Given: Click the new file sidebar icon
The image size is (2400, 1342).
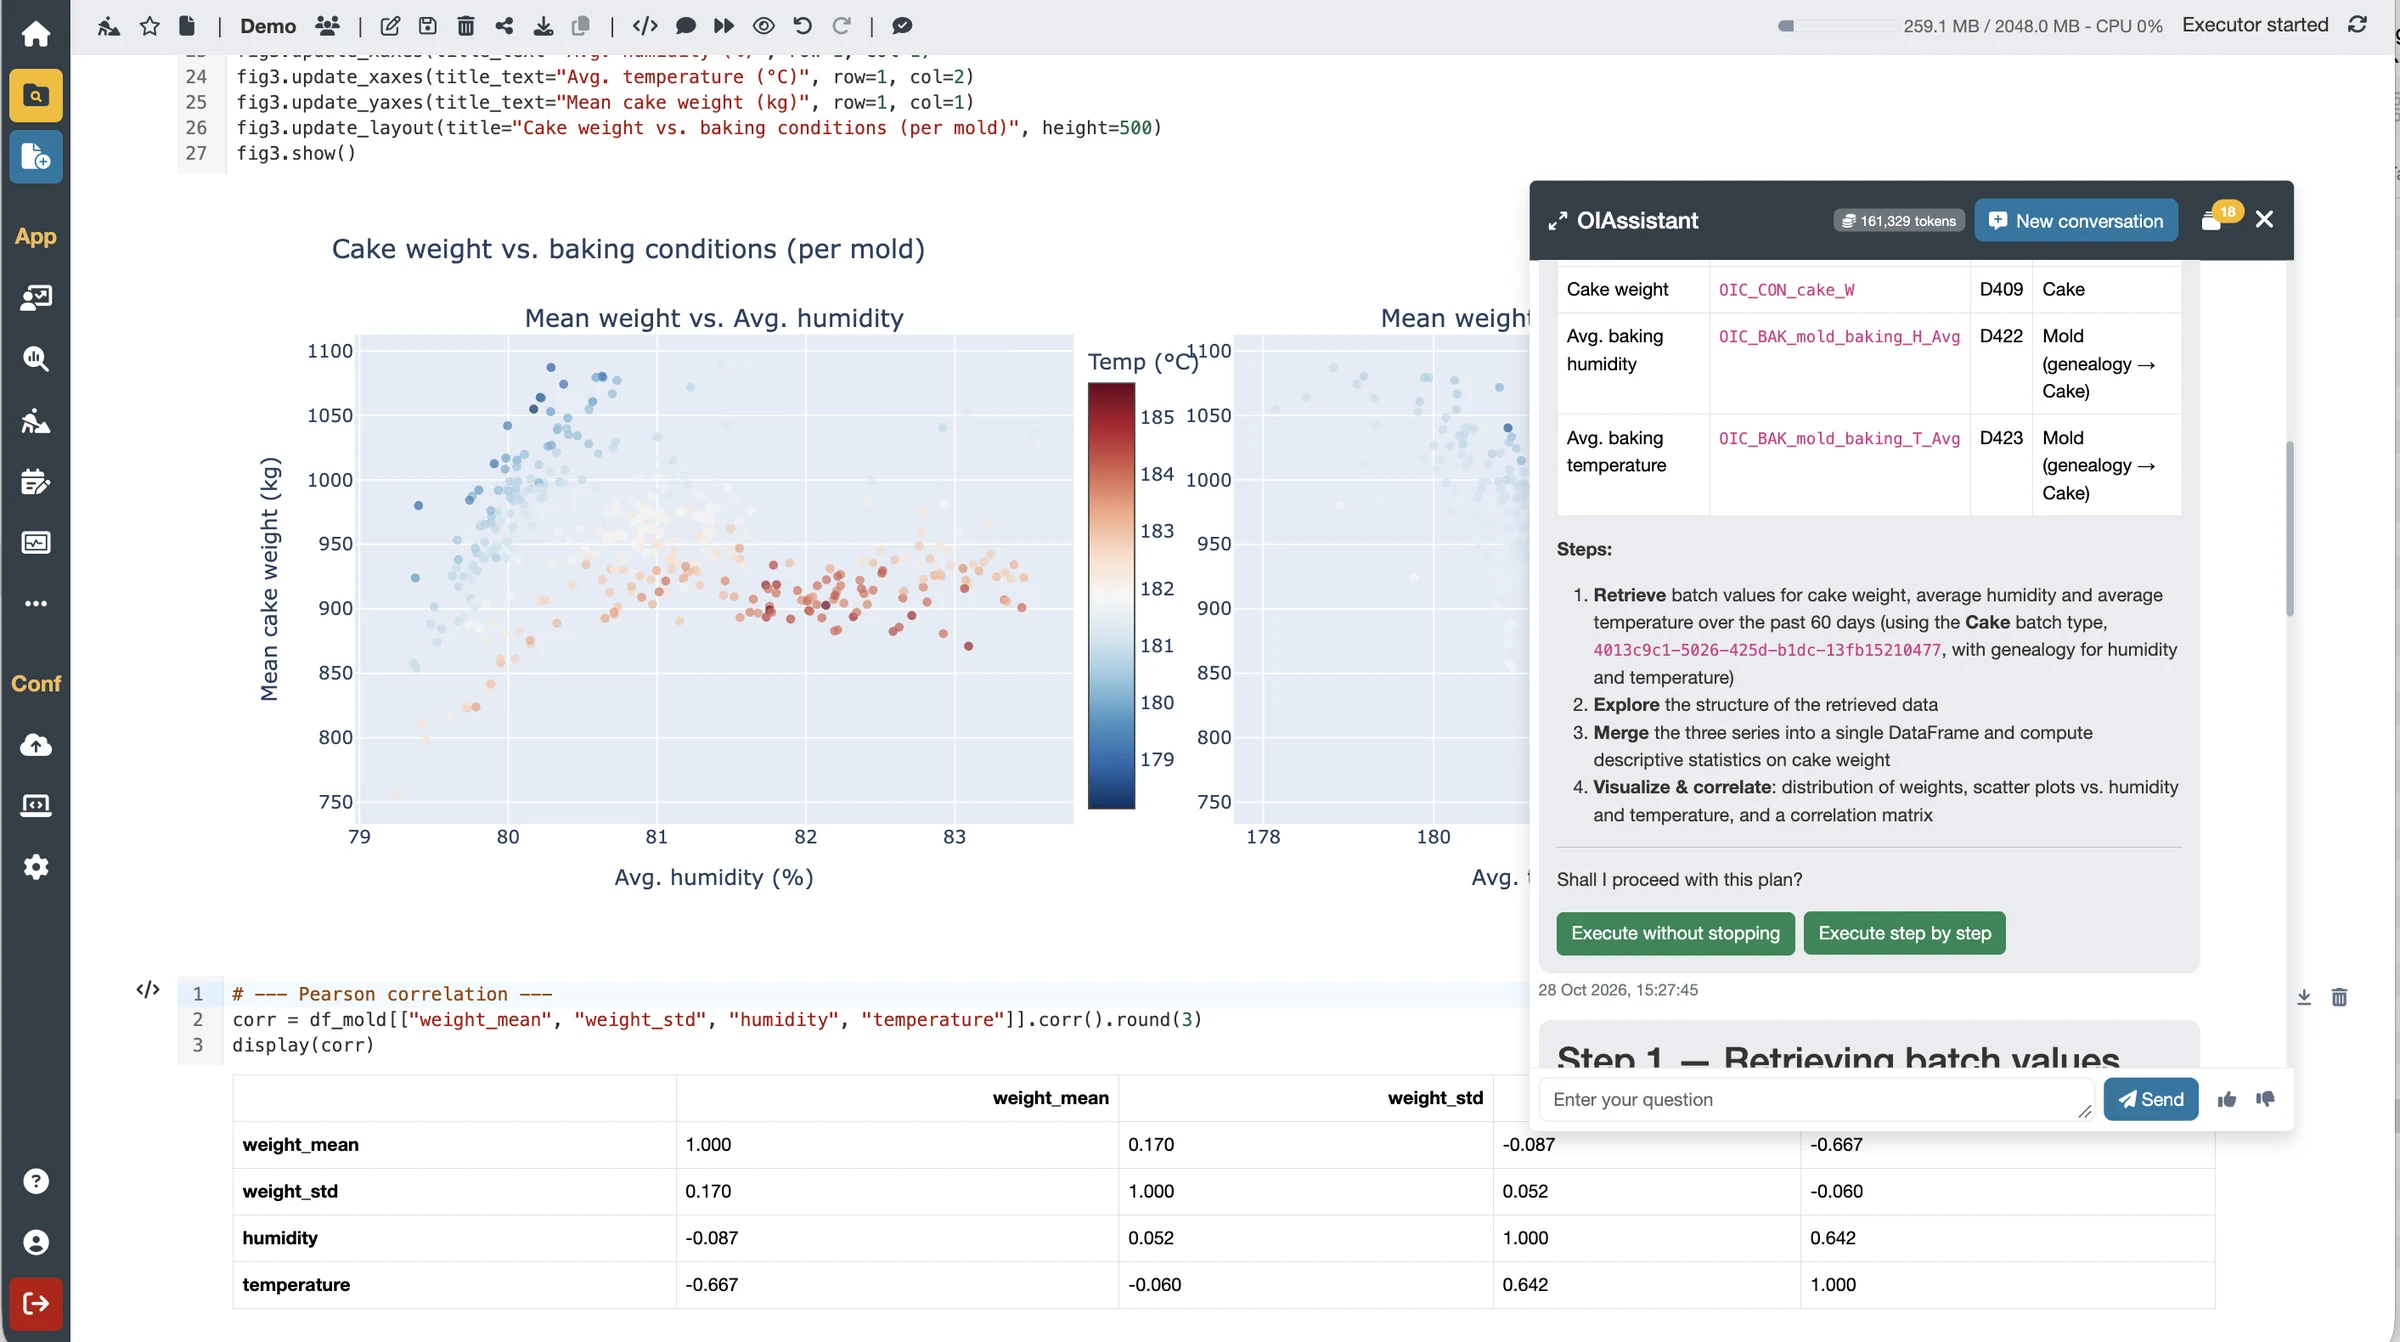Looking at the screenshot, I should pyautogui.click(x=36, y=157).
